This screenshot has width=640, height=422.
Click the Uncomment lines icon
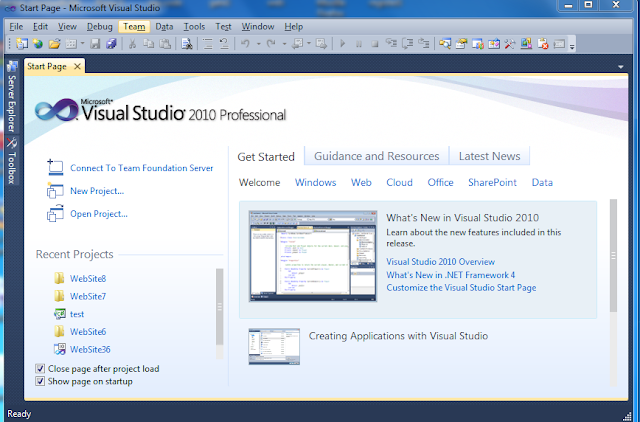[x=224, y=44]
